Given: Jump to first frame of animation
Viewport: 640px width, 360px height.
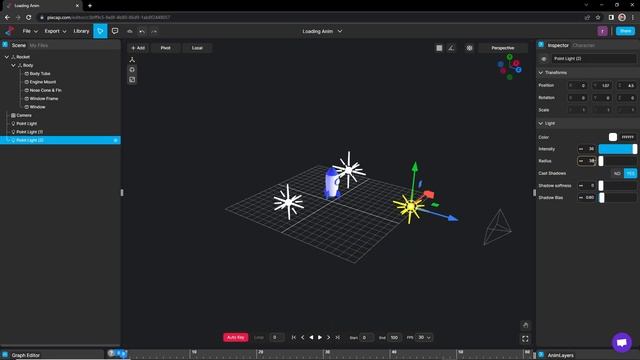Looking at the screenshot, I should (x=293, y=338).
